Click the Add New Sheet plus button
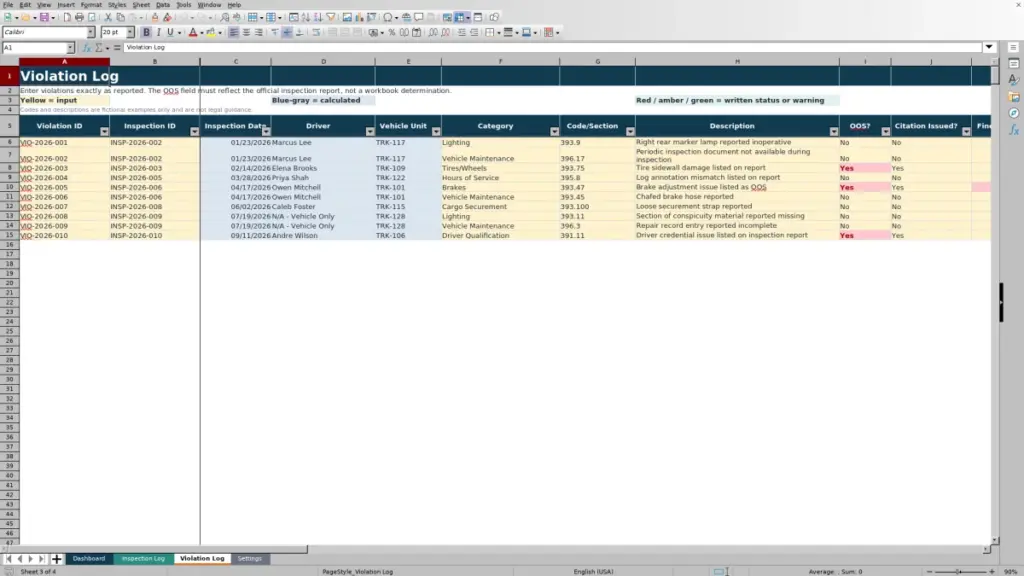The width and height of the screenshot is (1024, 576). (56, 559)
